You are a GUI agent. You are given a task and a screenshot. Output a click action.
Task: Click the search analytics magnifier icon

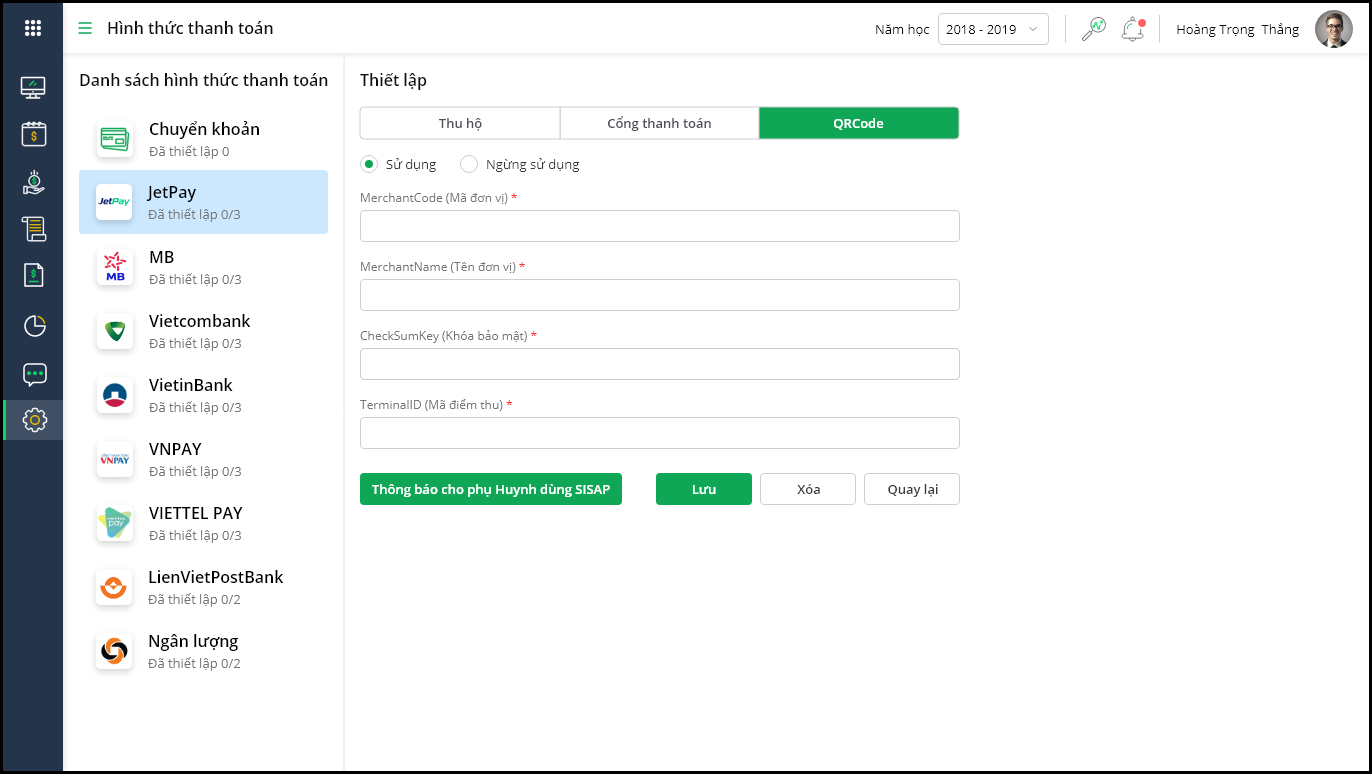click(1093, 29)
